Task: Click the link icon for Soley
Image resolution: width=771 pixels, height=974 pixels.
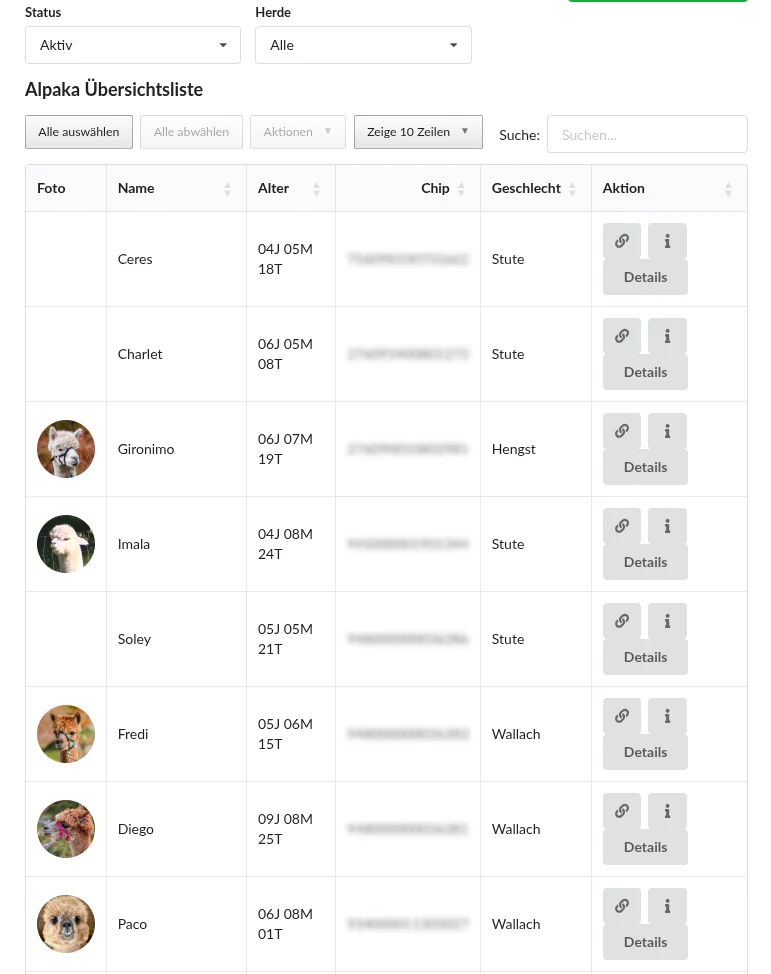Action: [x=621, y=621]
